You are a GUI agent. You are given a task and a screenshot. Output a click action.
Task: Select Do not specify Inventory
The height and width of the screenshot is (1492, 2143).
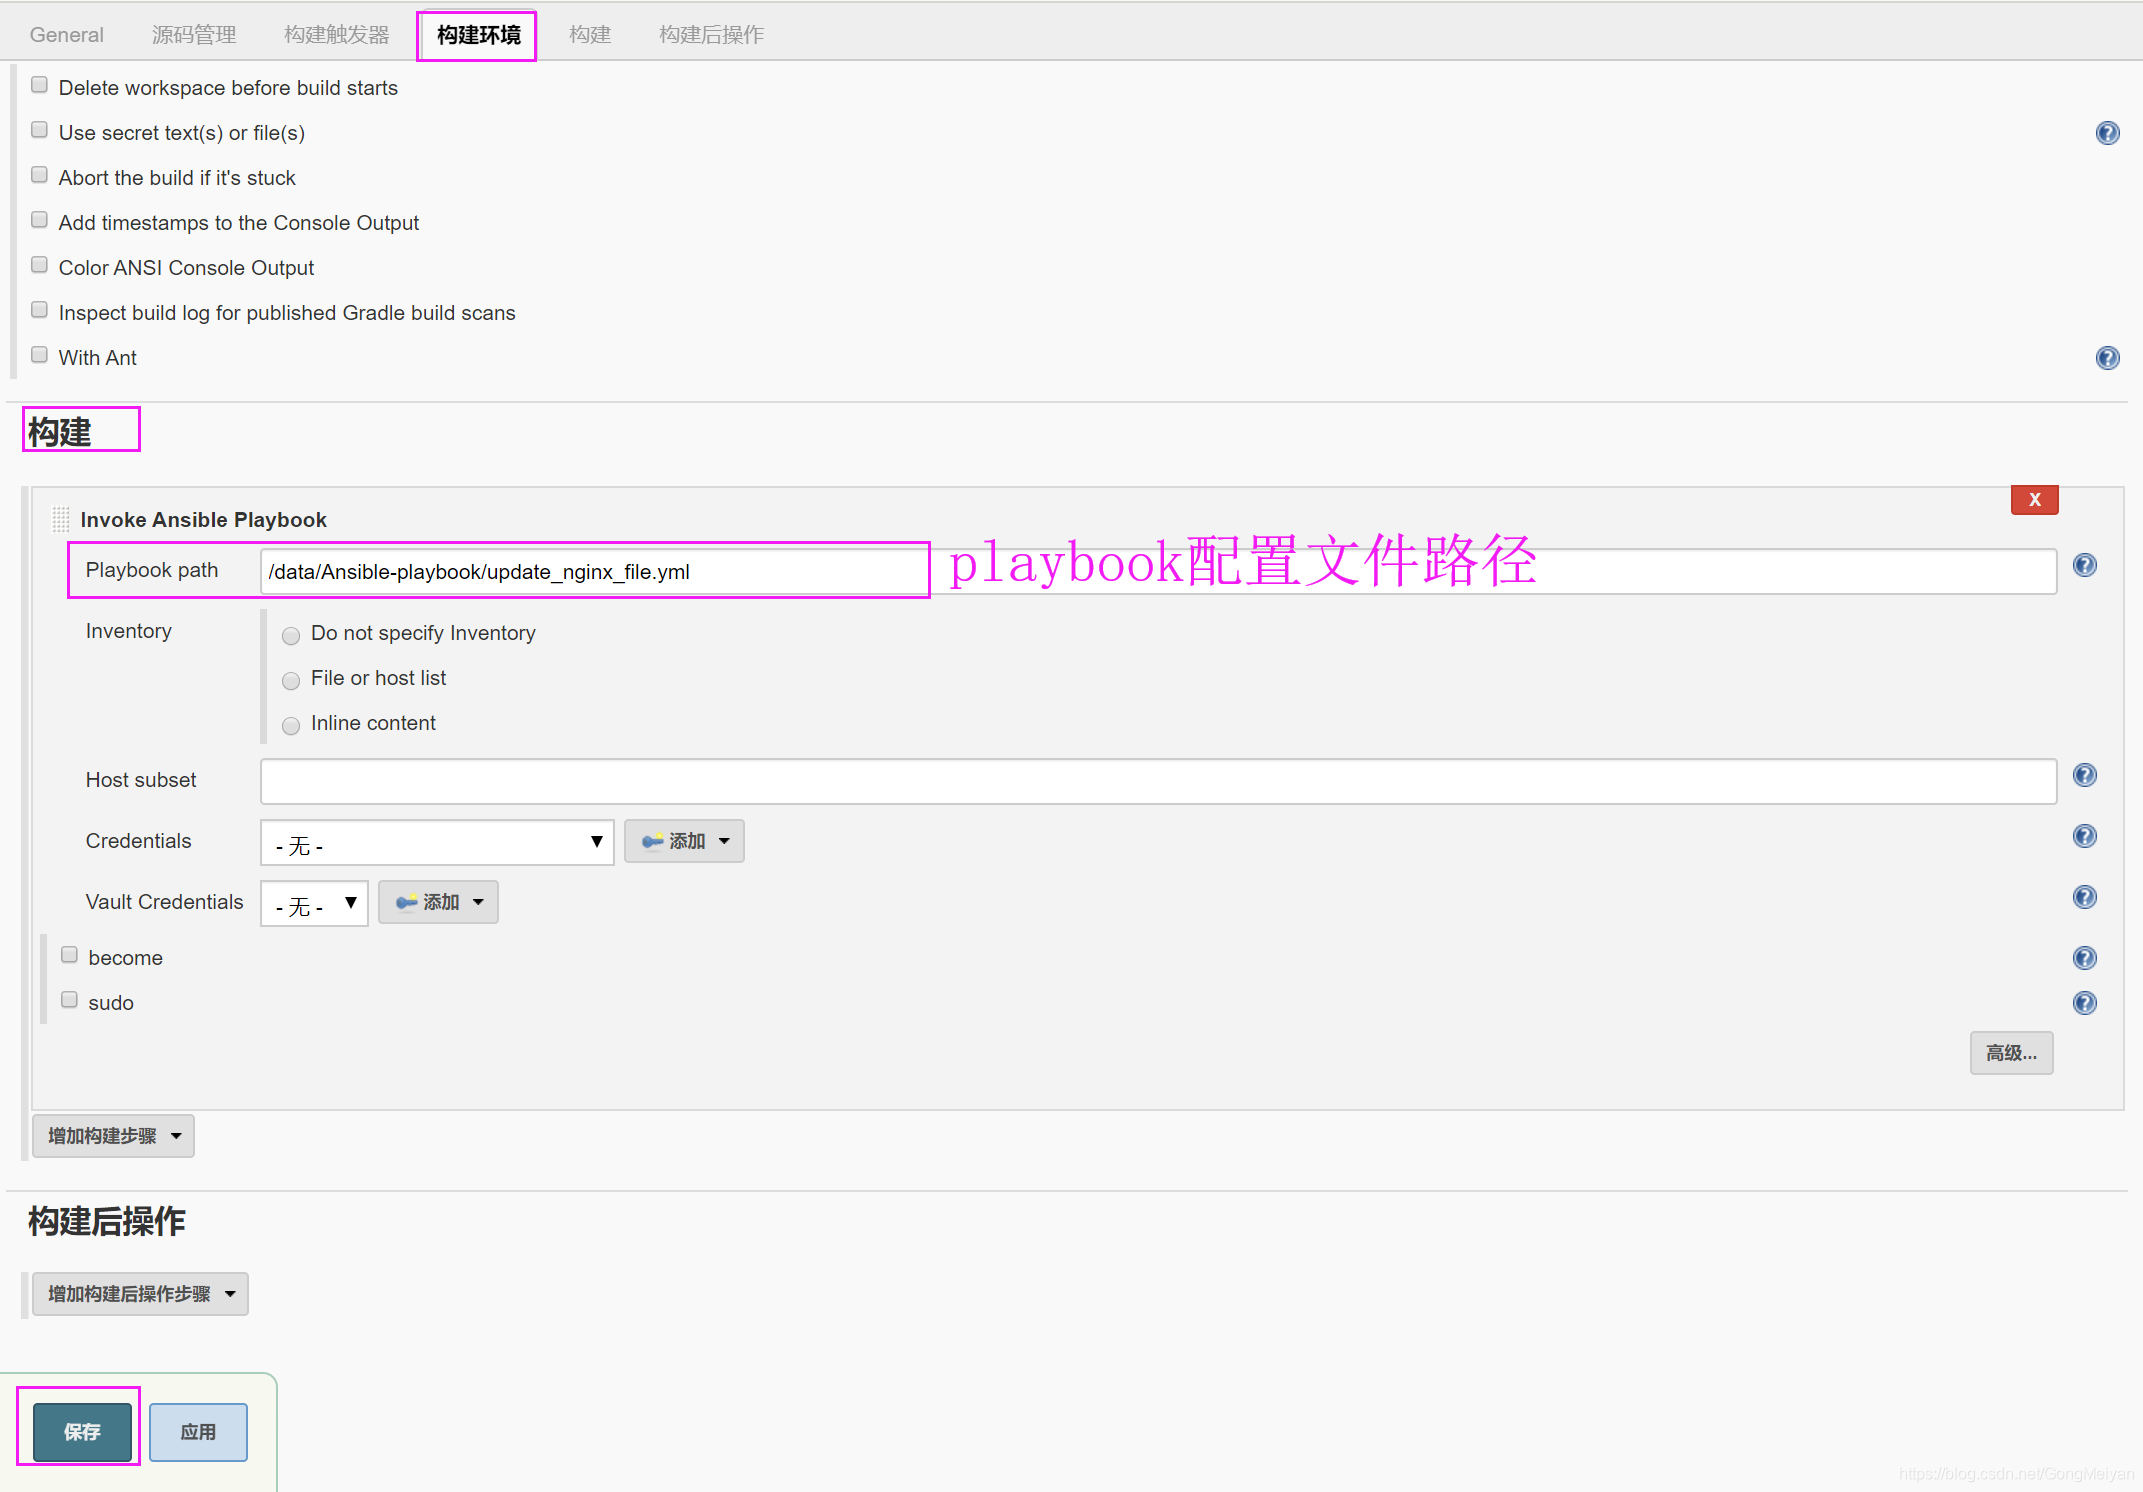291,636
